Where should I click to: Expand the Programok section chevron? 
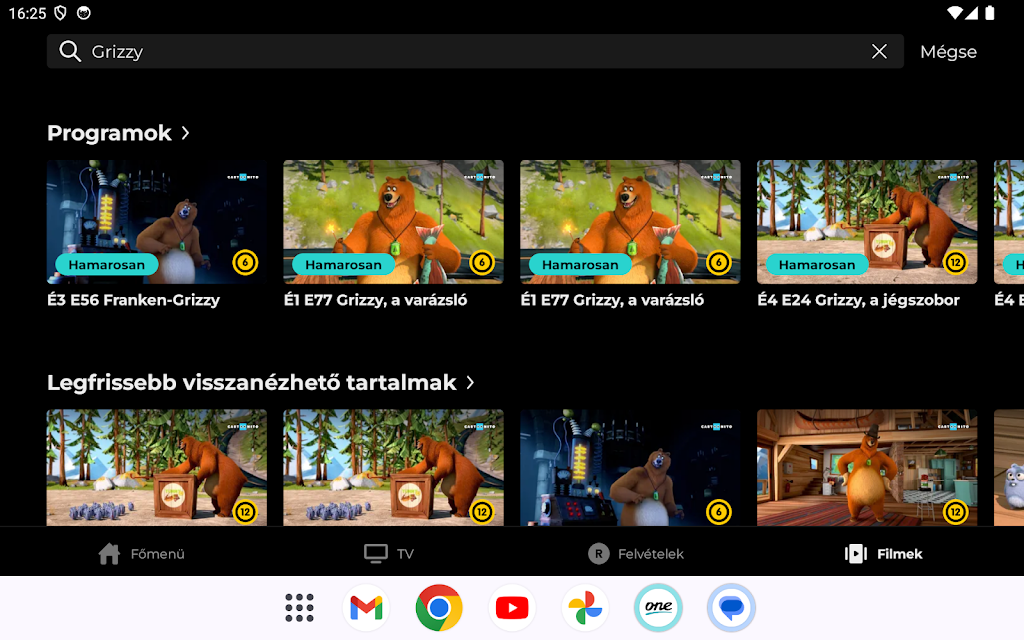click(186, 133)
